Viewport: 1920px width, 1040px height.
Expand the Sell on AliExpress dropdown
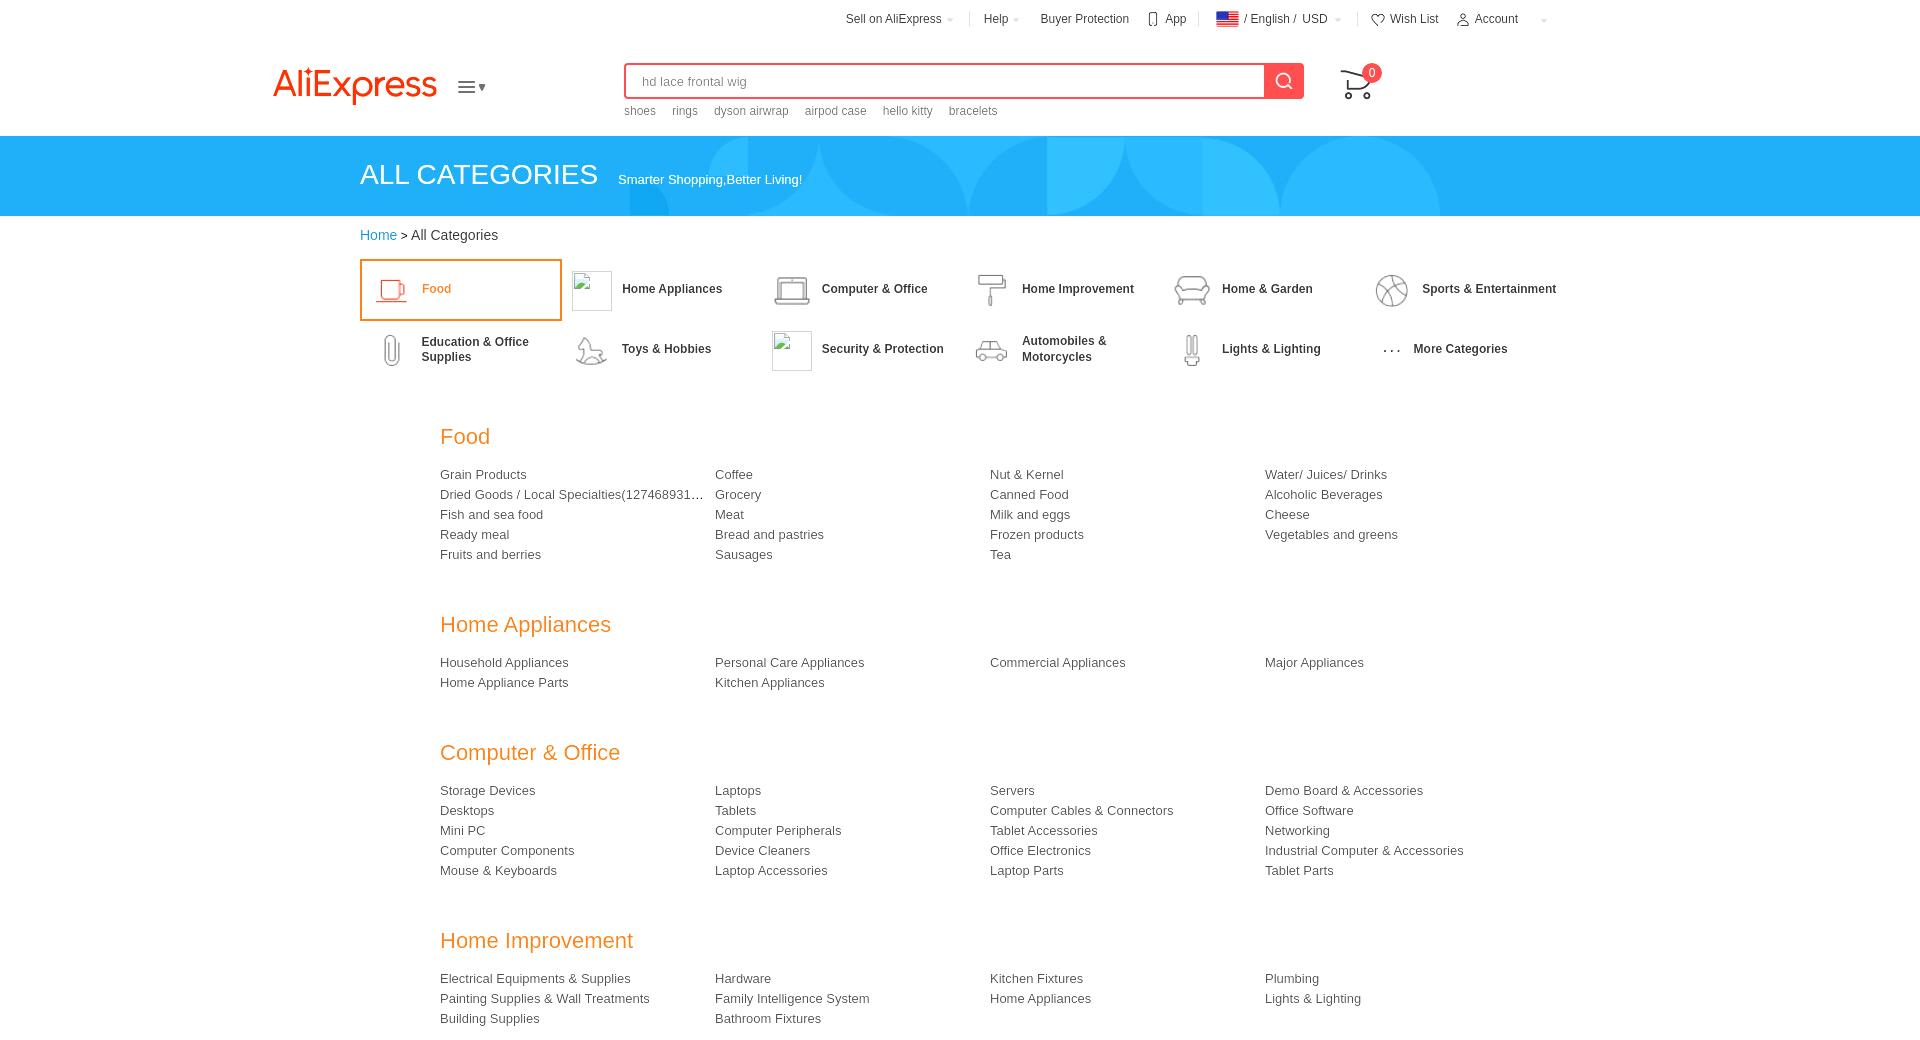tap(900, 19)
